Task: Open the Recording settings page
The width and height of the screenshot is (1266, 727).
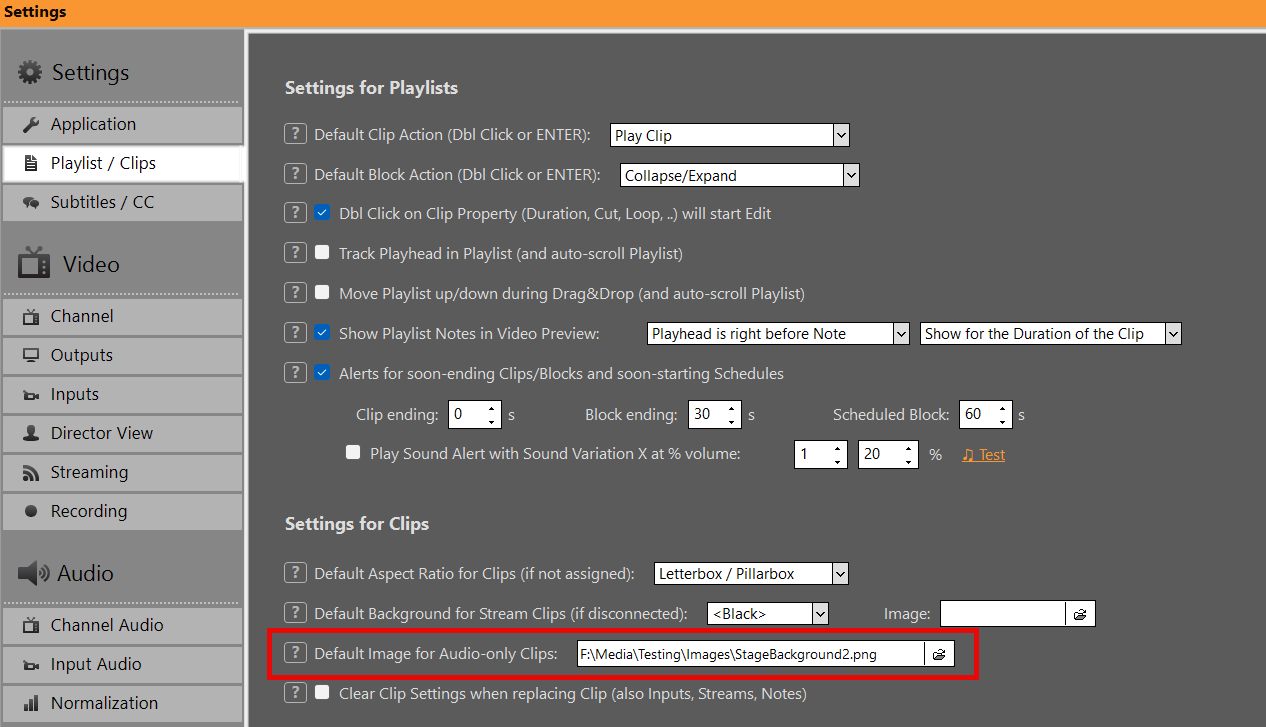Action: [122, 511]
